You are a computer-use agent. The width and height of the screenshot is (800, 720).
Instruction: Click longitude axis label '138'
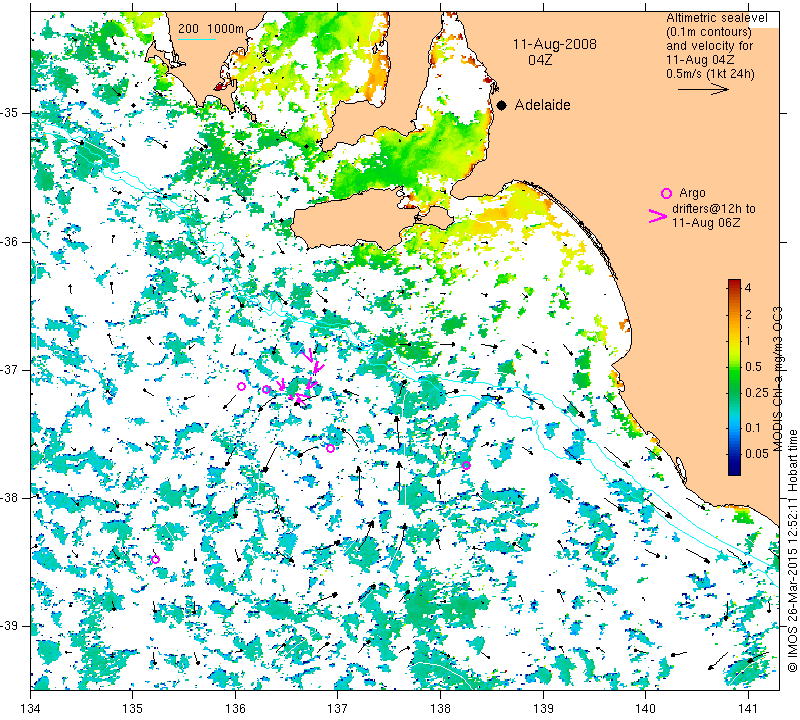point(440,709)
